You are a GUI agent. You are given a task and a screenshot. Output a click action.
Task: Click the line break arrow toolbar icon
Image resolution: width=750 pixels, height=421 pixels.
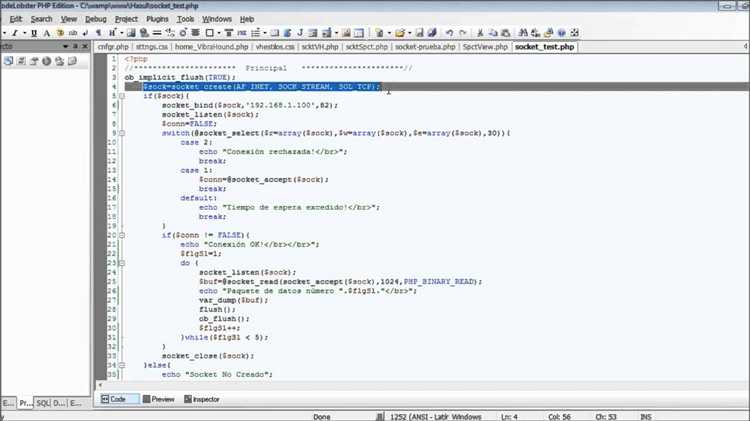85,33
